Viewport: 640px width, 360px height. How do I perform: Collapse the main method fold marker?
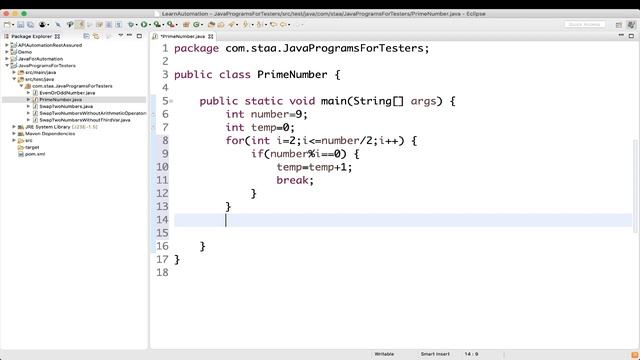(171, 101)
